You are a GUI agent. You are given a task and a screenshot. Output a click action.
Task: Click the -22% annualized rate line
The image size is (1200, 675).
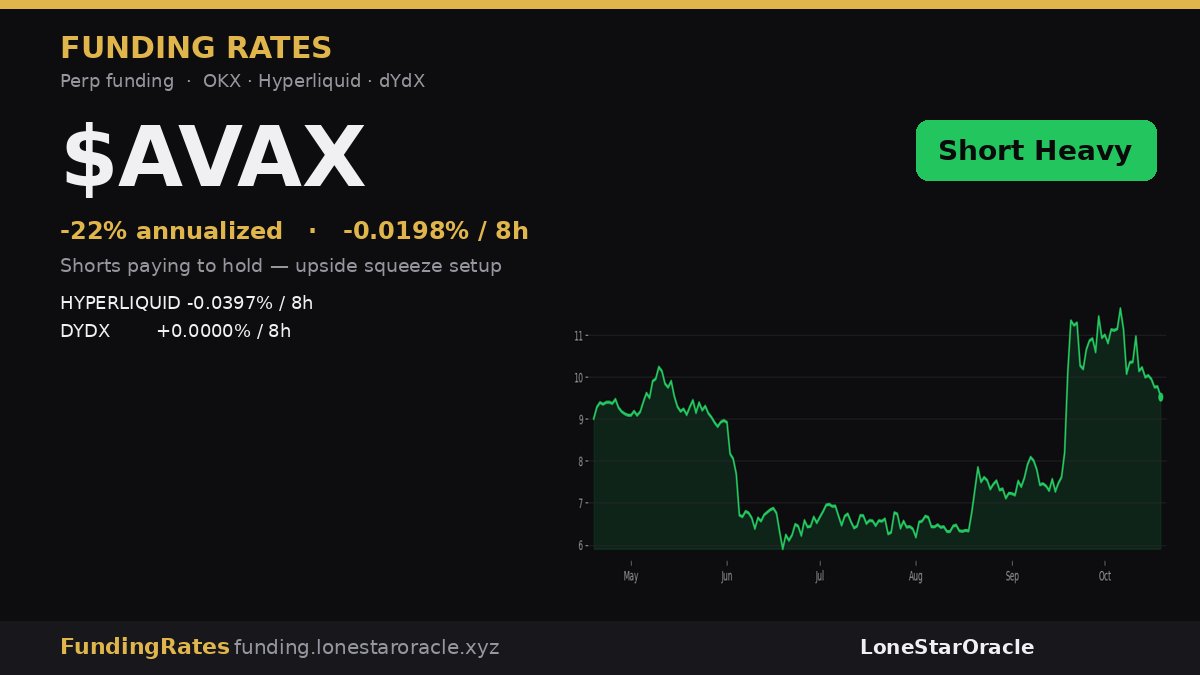click(x=294, y=231)
